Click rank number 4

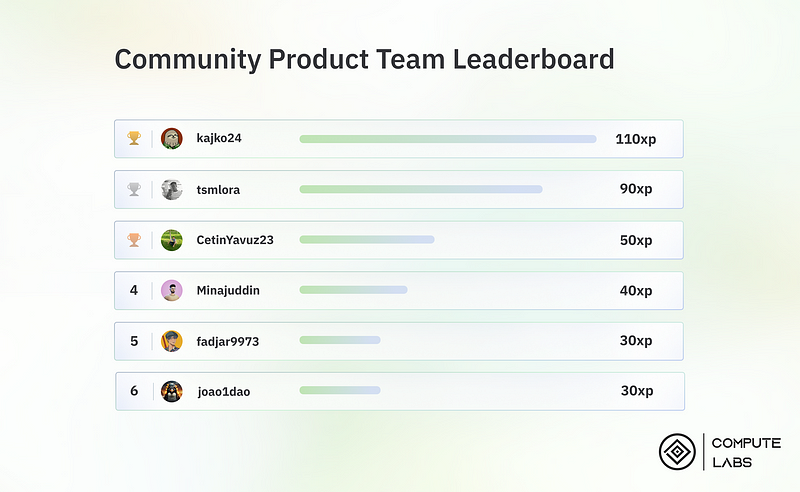pyautogui.click(x=134, y=291)
